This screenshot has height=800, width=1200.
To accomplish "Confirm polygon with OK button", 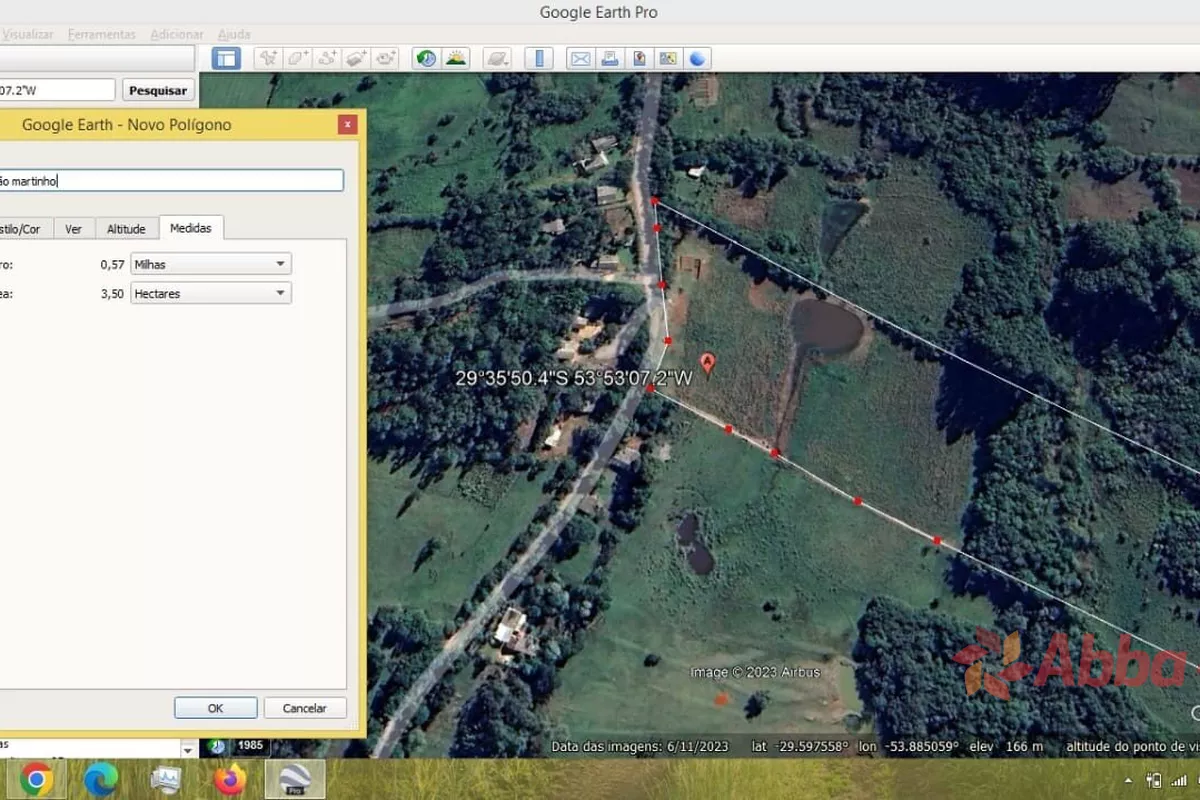I will click(x=215, y=708).
